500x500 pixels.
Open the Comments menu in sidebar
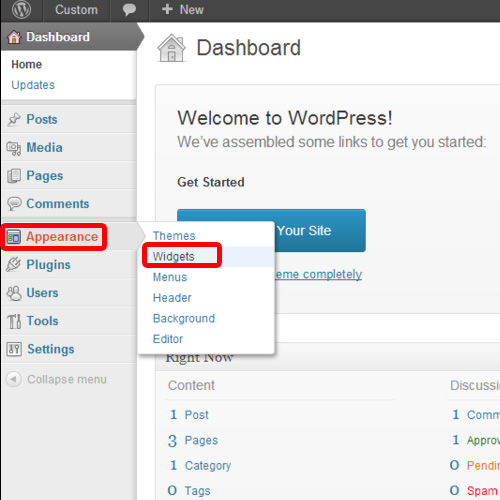pos(58,204)
